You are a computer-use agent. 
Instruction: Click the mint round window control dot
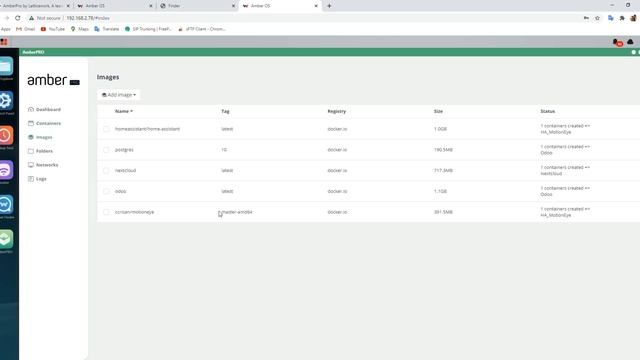point(634,52)
